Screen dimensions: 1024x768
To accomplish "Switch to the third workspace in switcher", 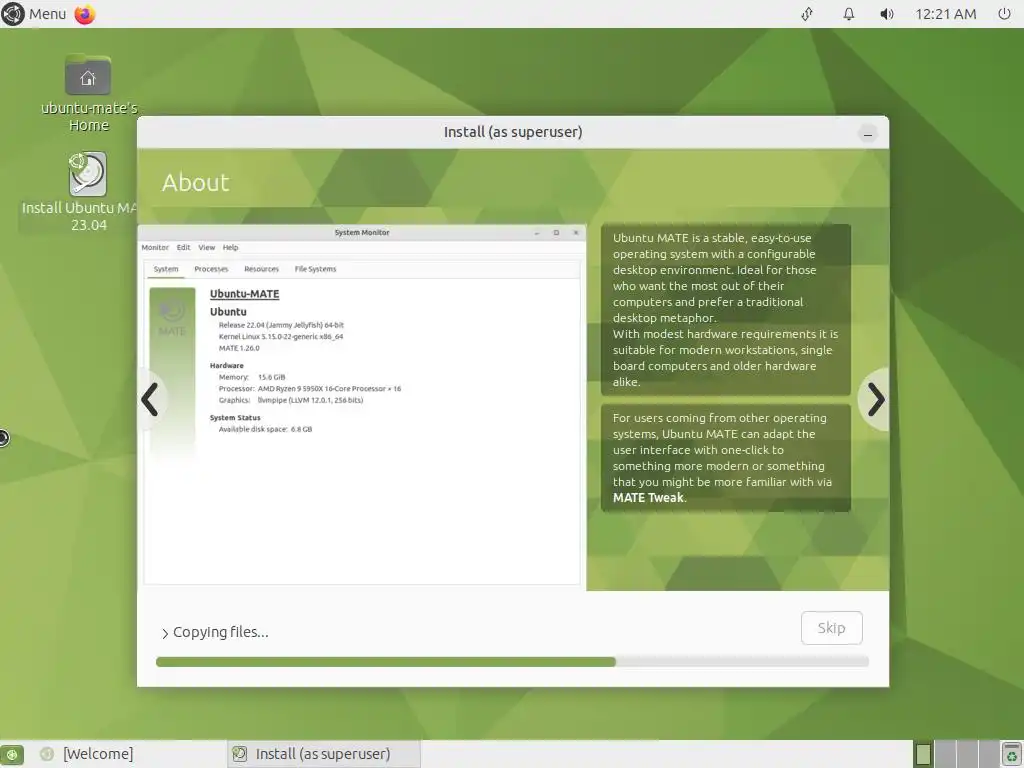I will click(x=967, y=754).
